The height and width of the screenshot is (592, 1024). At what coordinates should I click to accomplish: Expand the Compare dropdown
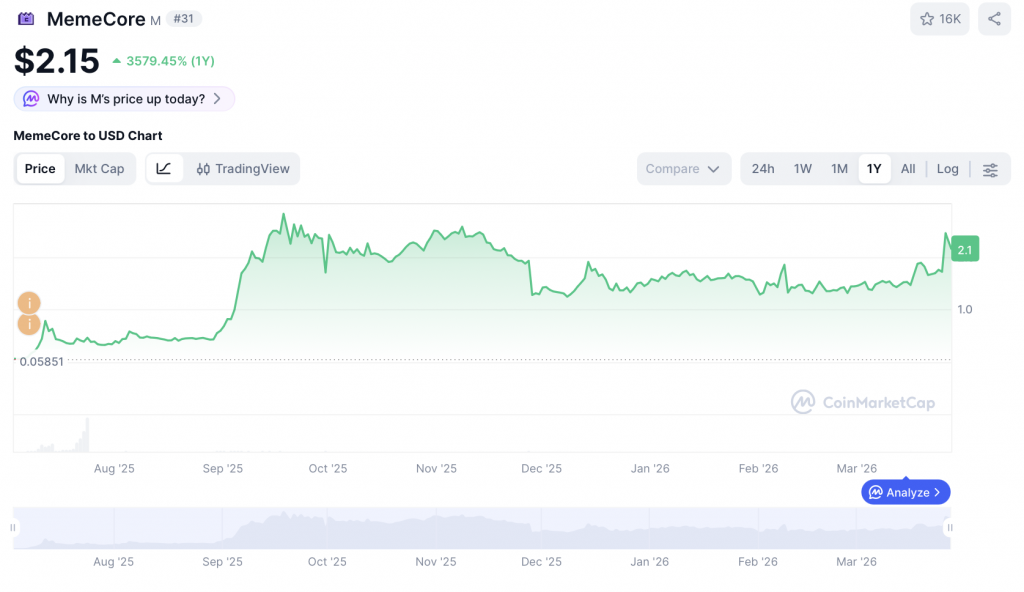pyautogui.click(x=683, y=169)
